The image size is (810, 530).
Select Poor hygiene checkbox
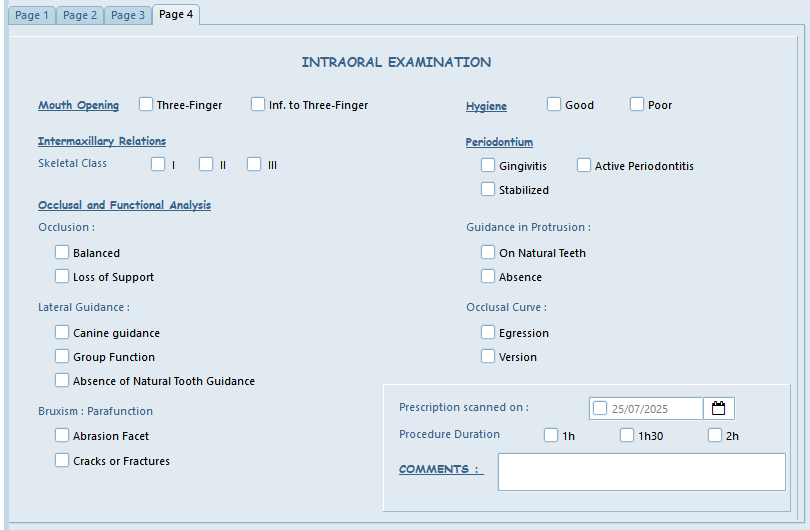[637, 104]
